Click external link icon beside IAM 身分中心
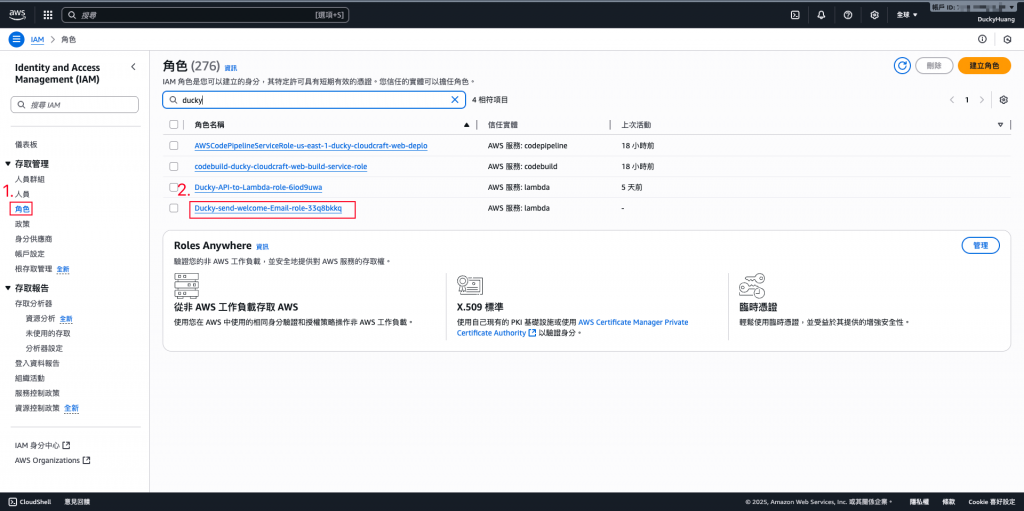The height and width of the screenshot is (511, 1024). click(x=66, y=445)
